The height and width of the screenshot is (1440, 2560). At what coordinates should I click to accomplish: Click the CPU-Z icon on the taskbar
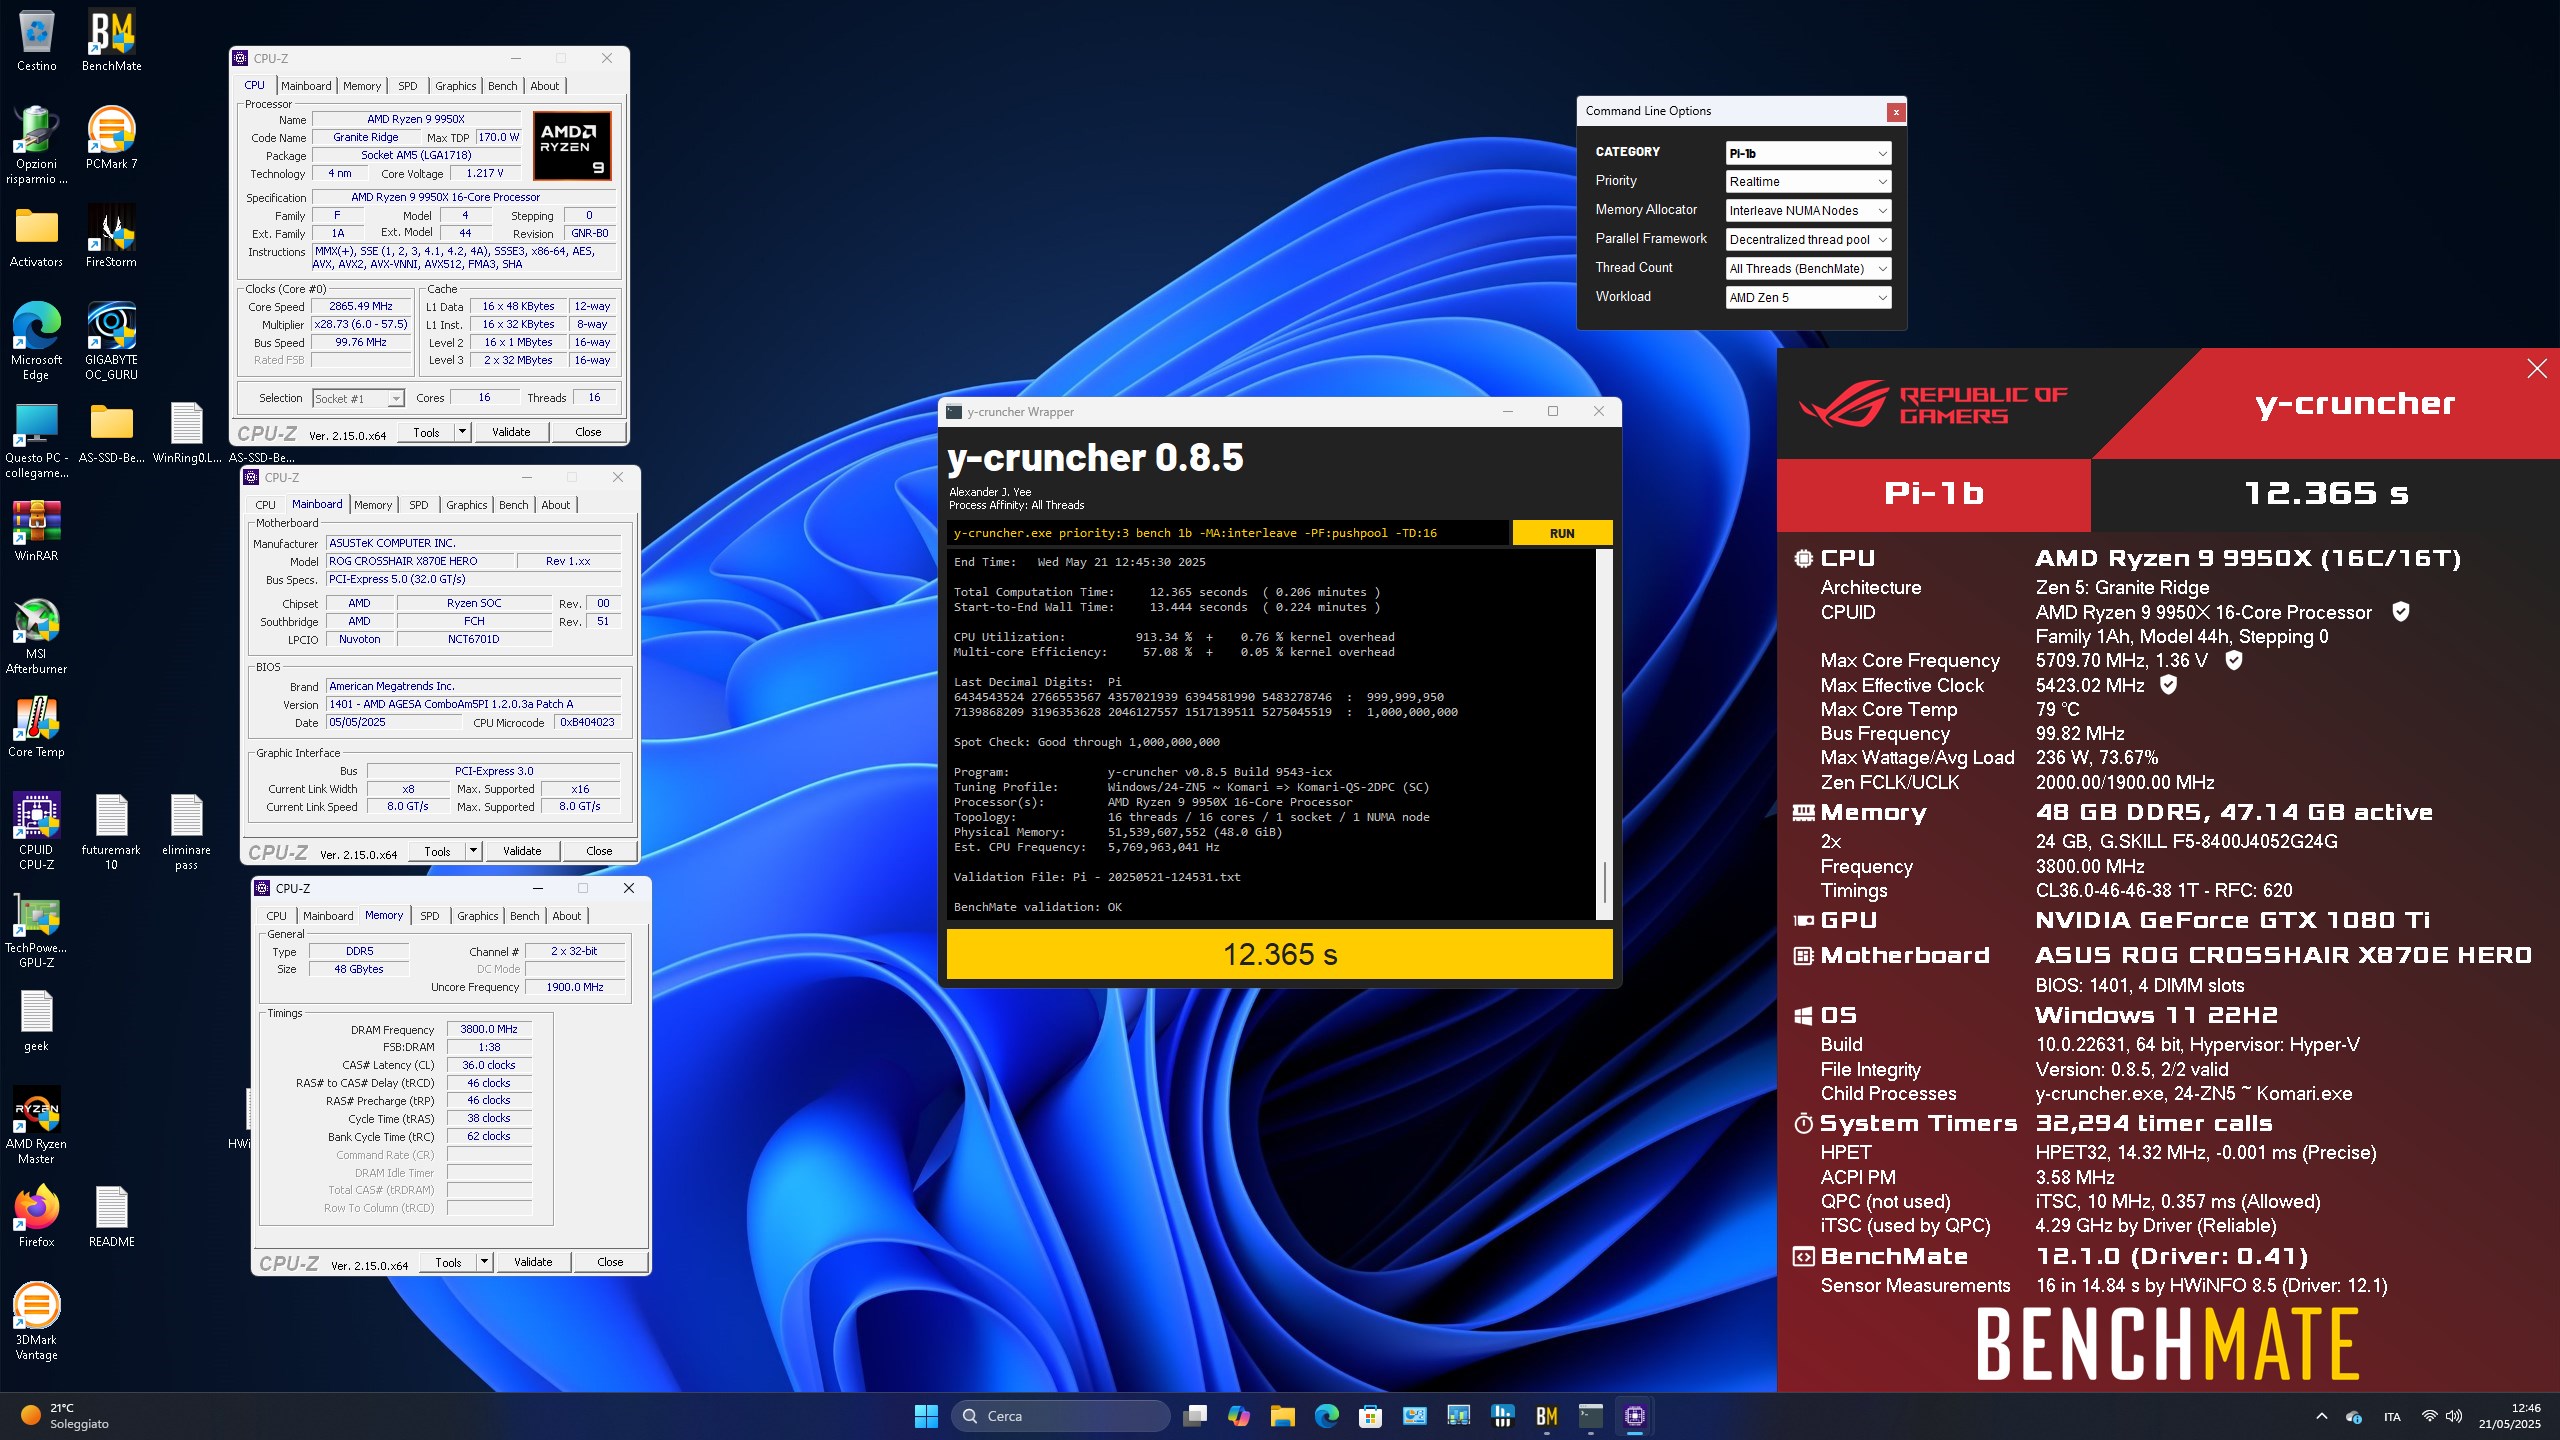pos(1634,1416)
